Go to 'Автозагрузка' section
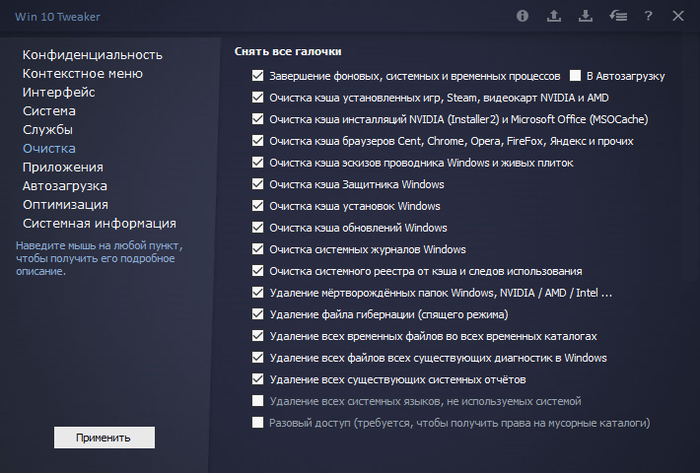700x473 pixels. coord(65,185)
